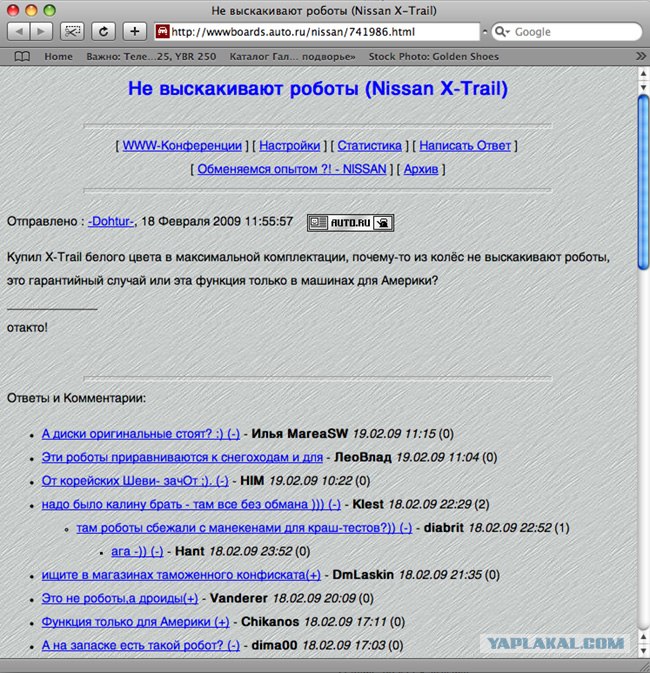Open the Home bookmark

58,57
